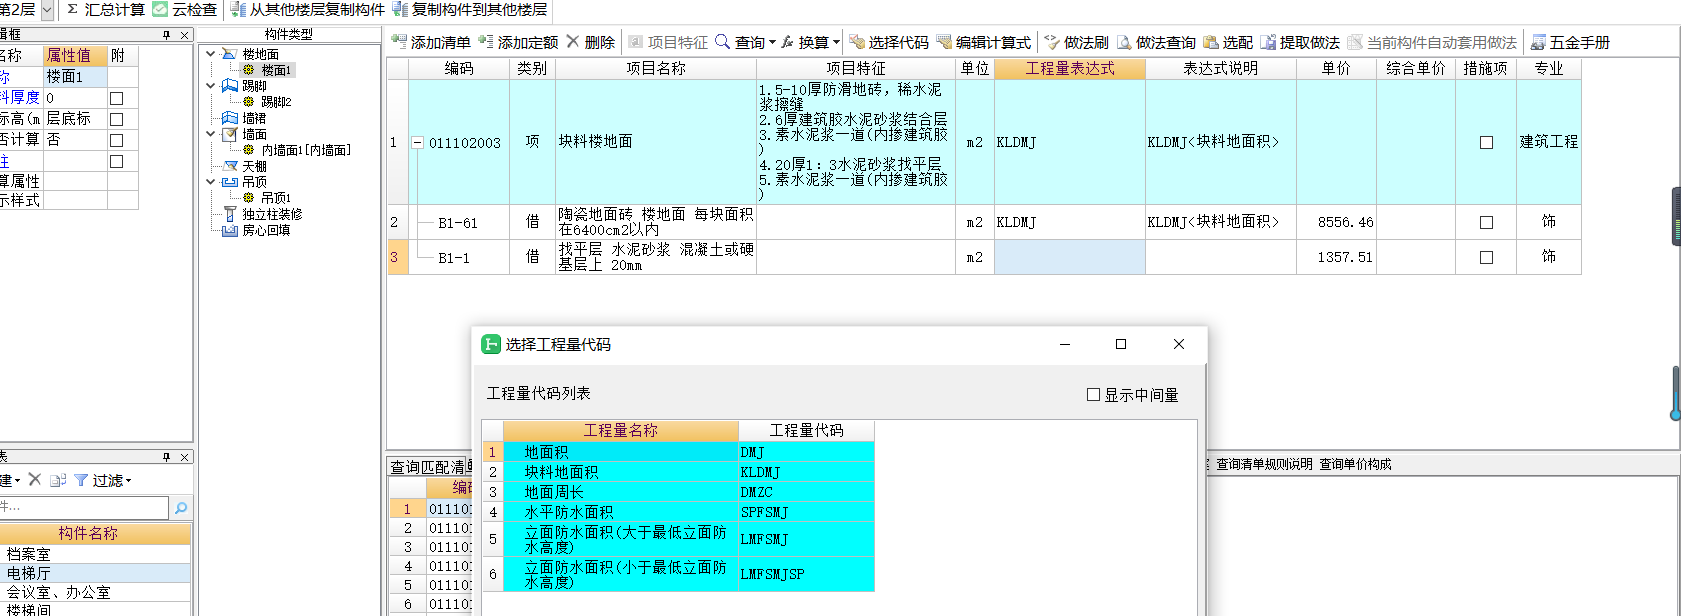Toggle 附加 checkbox for 标高 property
This screenshot has height=616, width=1681.
116,119
